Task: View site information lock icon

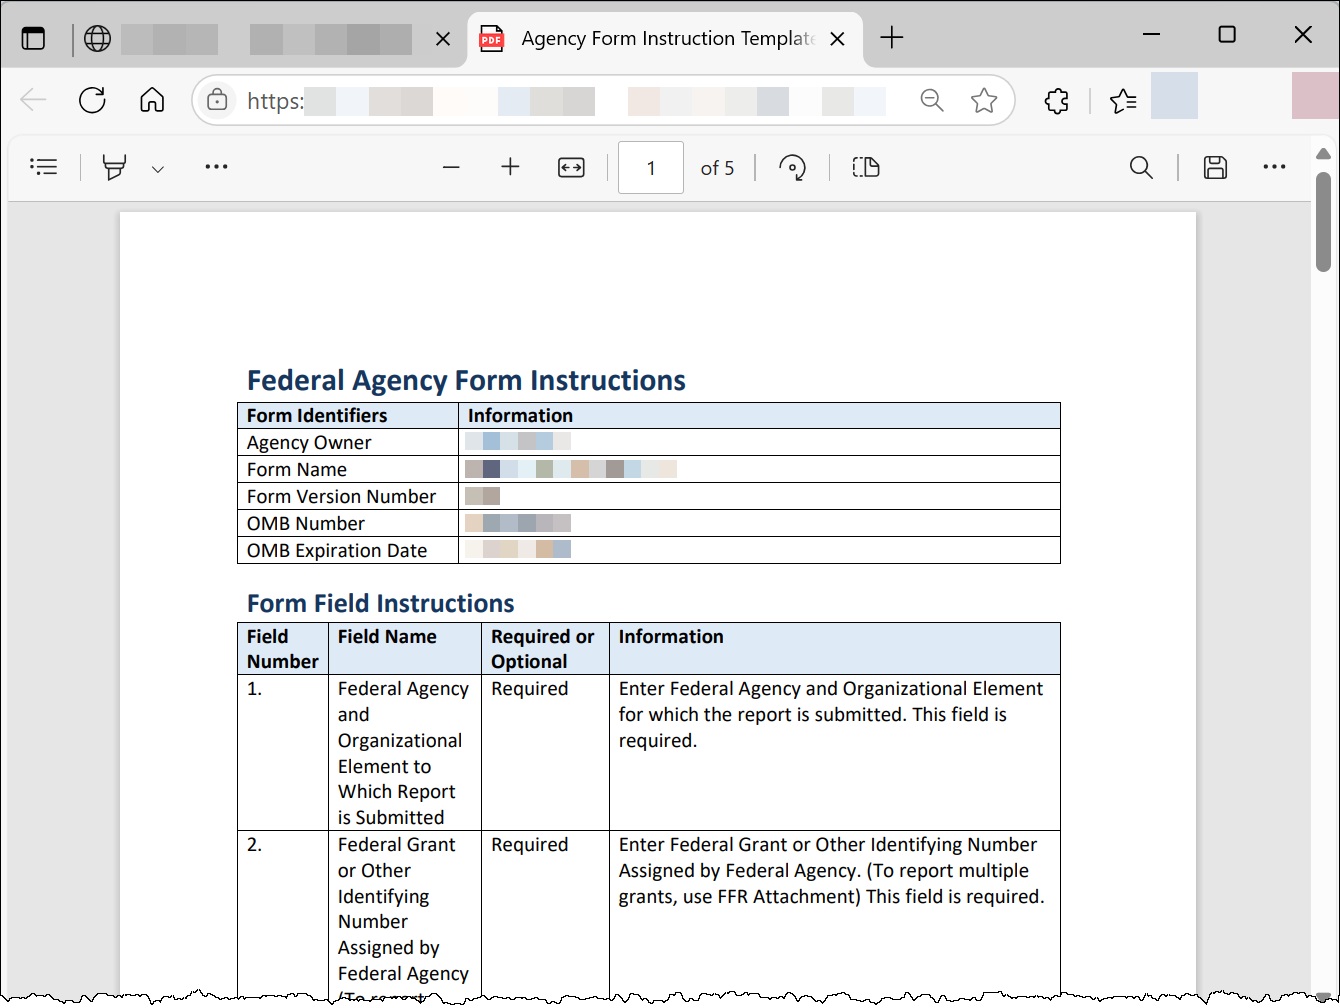Action: [217, 100]
